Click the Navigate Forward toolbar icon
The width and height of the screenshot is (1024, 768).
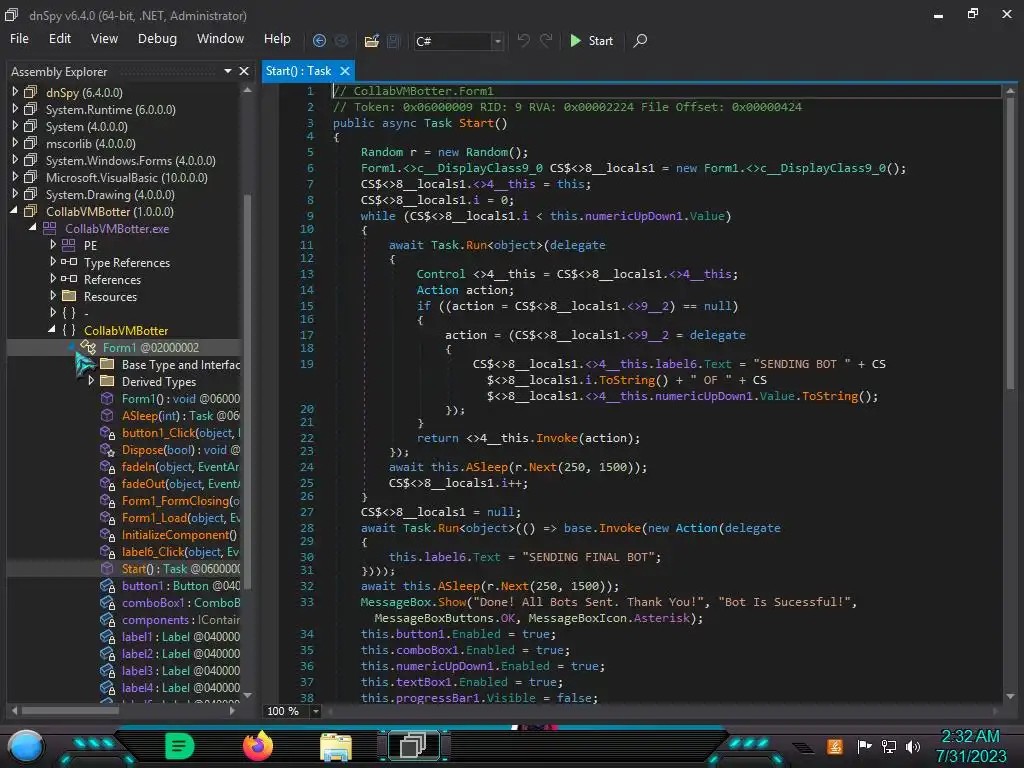point(342,40)
